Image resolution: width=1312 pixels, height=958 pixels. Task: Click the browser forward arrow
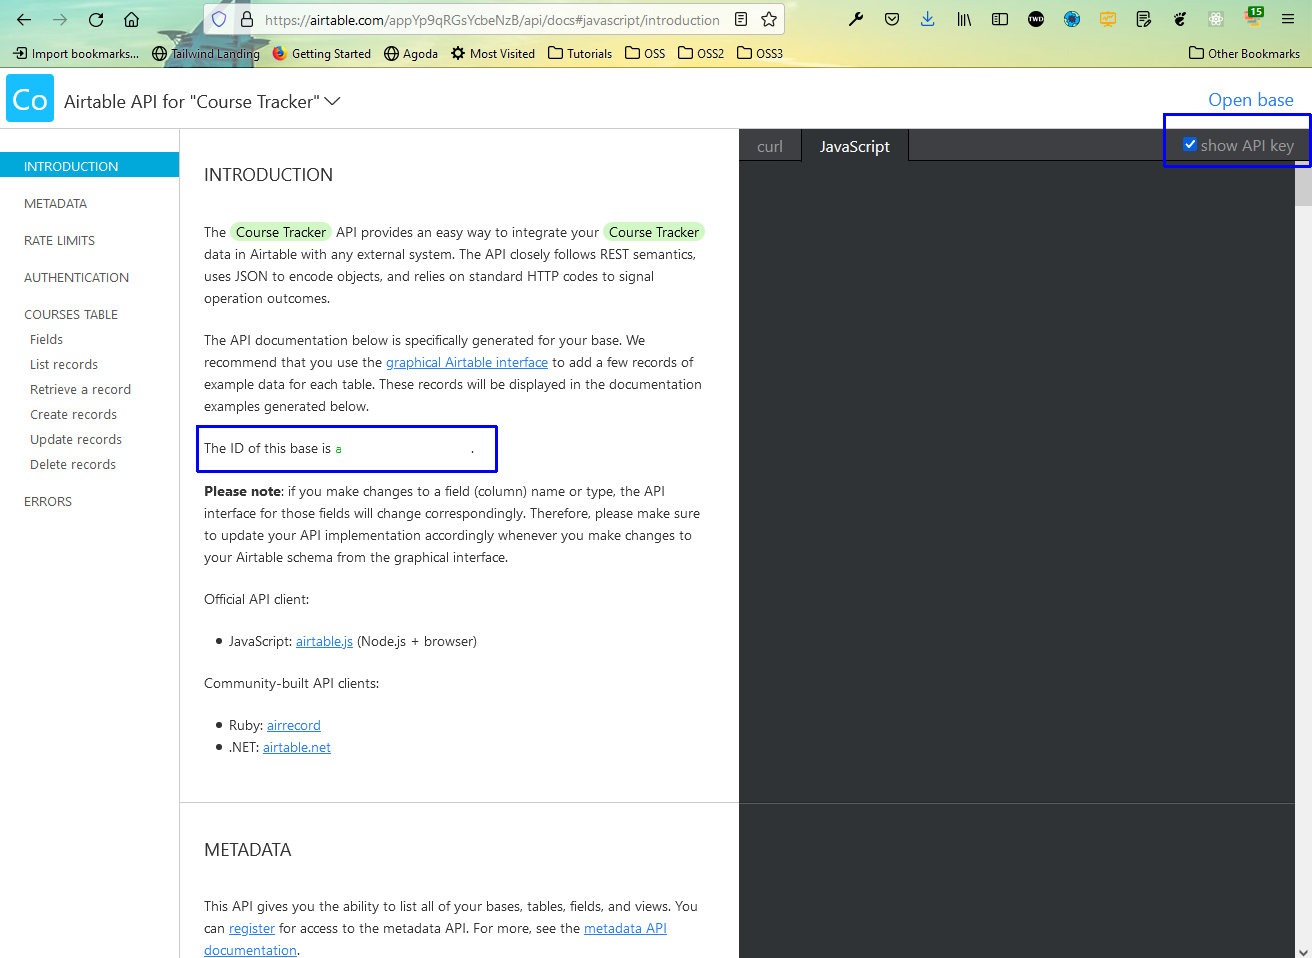(60, 20)
